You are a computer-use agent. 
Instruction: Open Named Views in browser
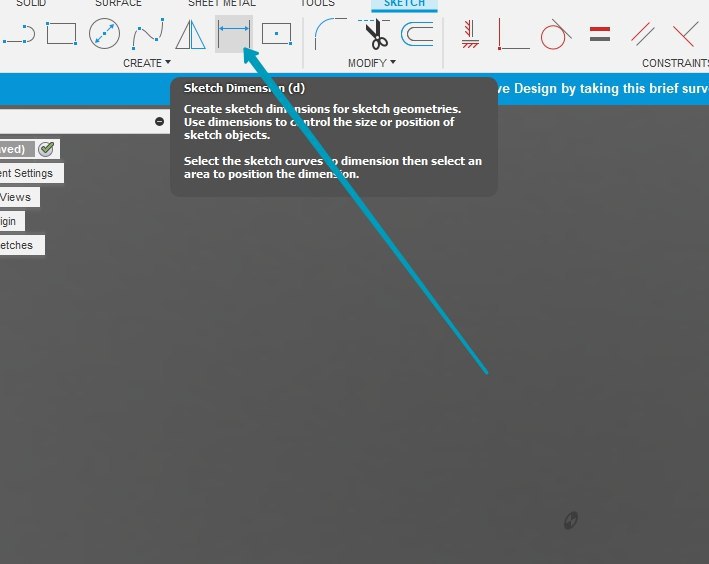(x=20, y=197)
